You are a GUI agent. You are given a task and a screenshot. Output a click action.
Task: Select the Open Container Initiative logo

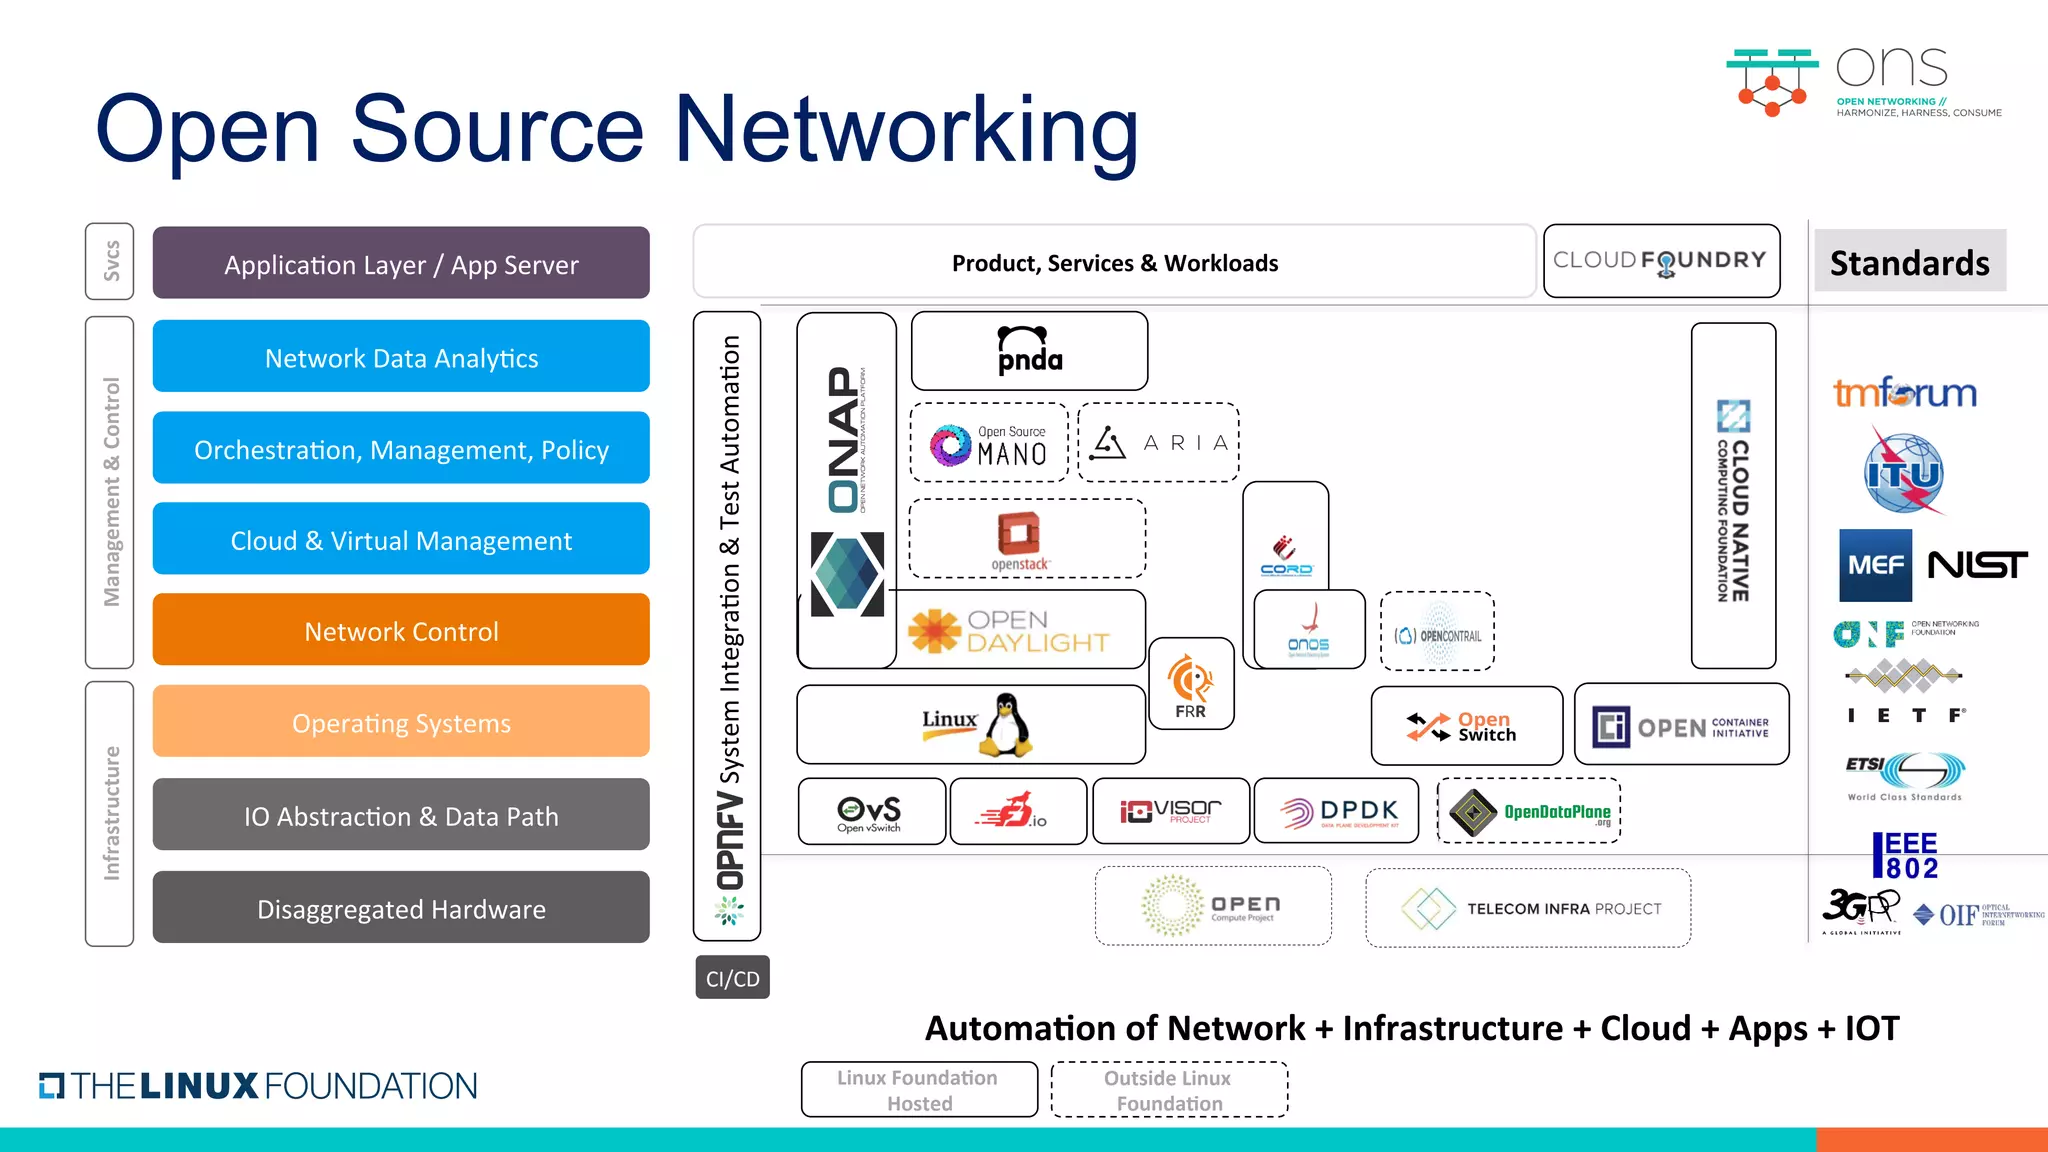(x=1681, y=726)
